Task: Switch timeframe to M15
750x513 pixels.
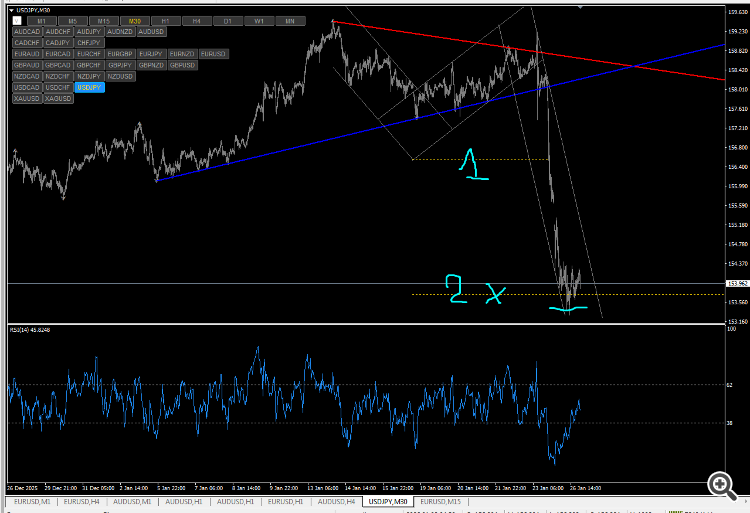Action: click(x=103, y=21)
